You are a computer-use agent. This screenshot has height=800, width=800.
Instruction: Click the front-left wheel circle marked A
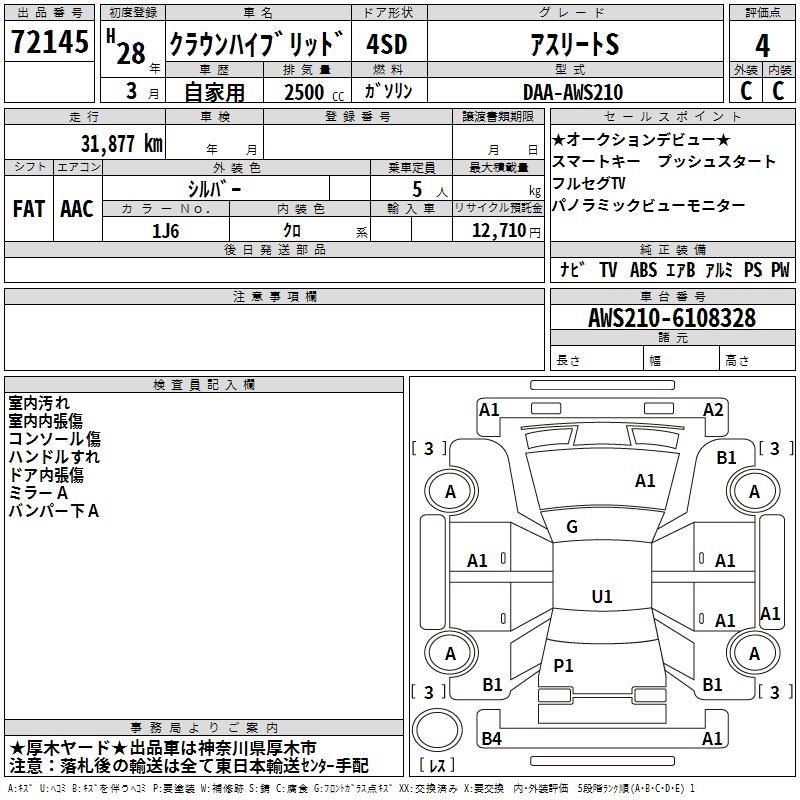(x=450, y=491)
